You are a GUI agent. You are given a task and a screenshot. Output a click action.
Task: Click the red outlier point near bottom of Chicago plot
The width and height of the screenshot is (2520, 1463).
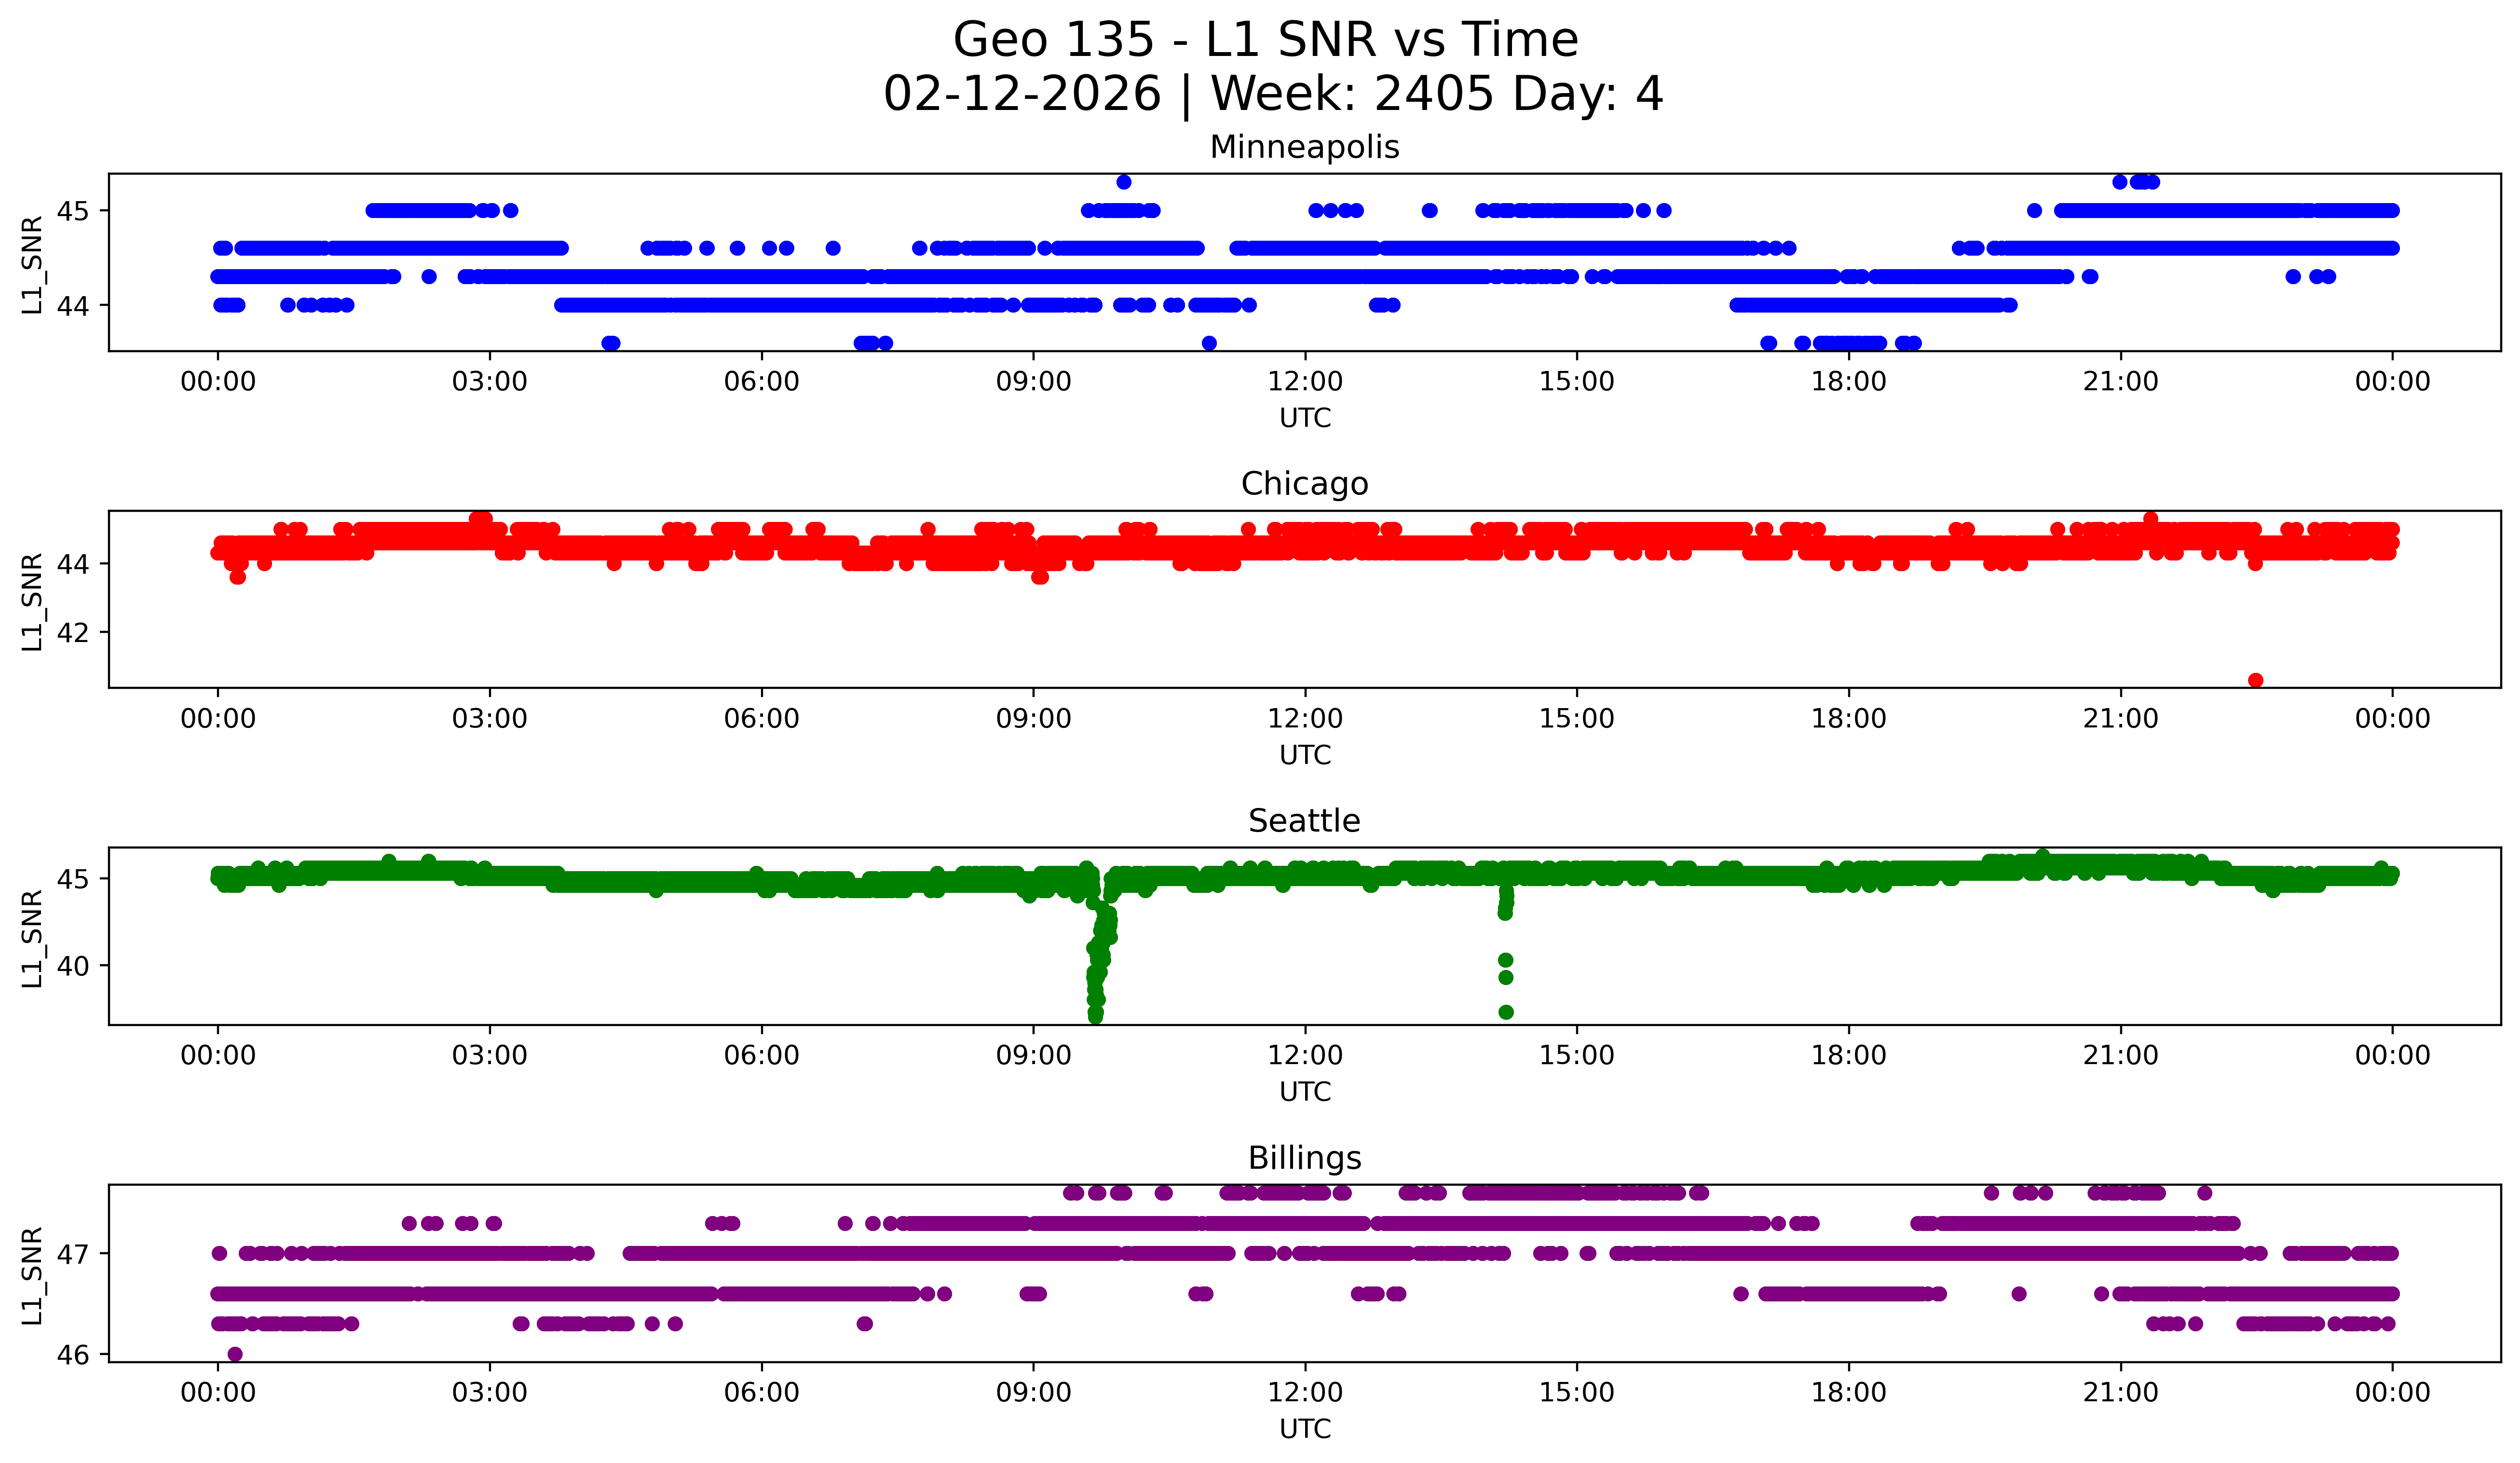(2255, 680)
